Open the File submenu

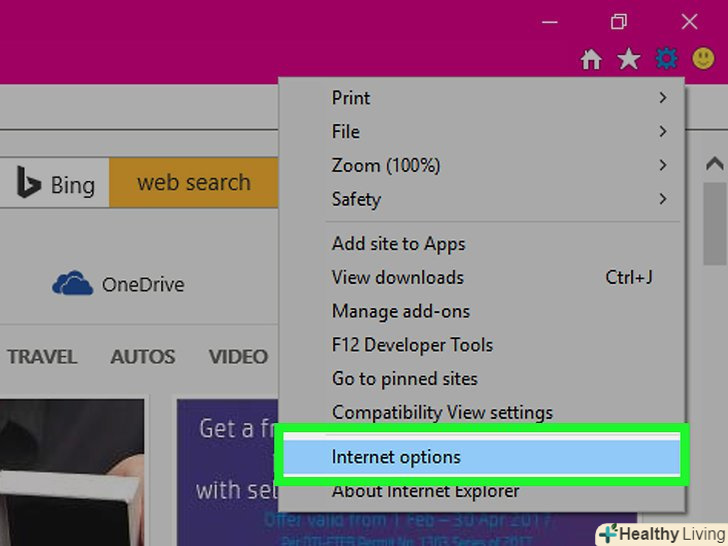481,132
